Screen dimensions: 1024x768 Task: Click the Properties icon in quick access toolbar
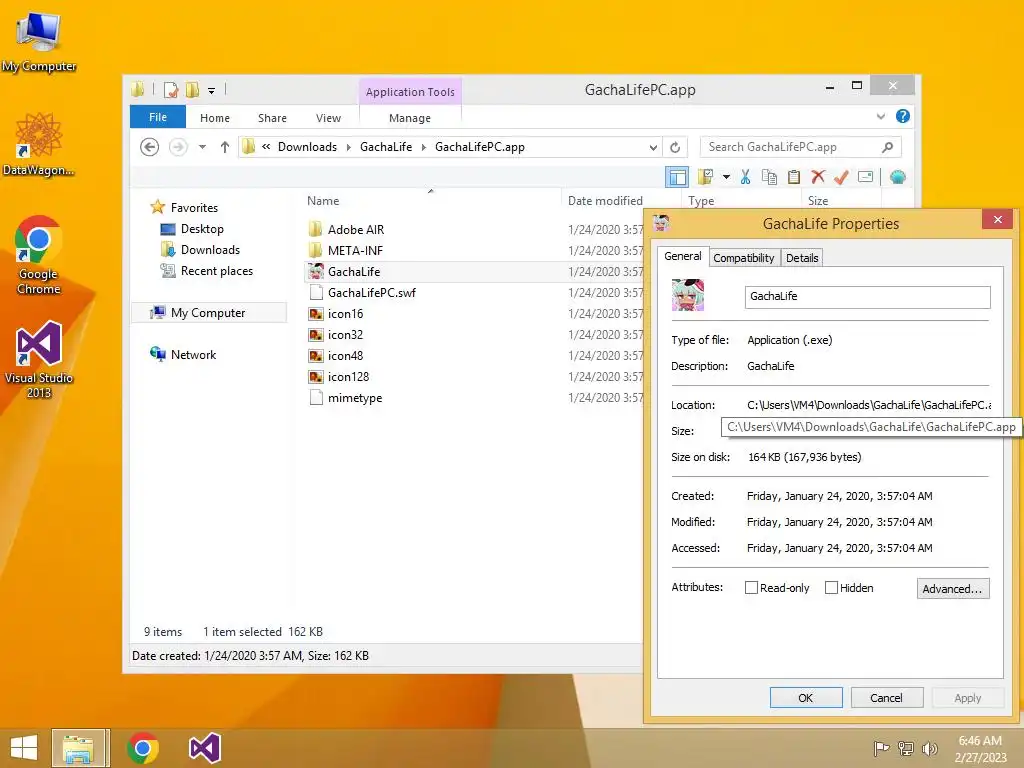coord(171,89)
